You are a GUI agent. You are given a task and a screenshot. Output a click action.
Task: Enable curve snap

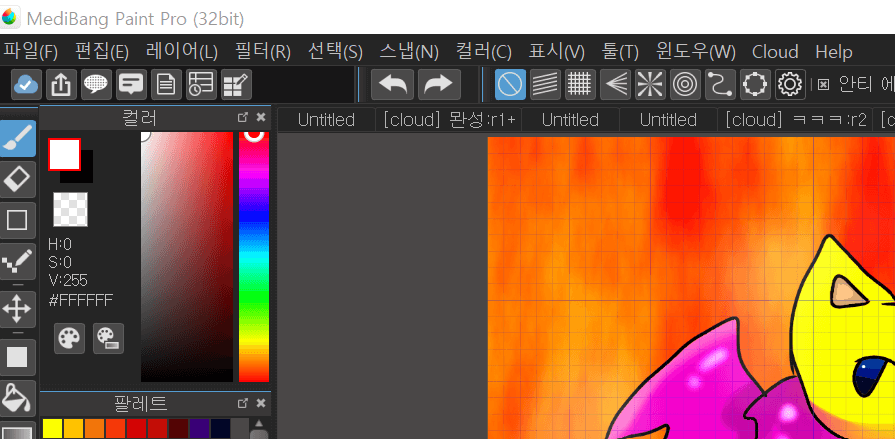[720, 84]
